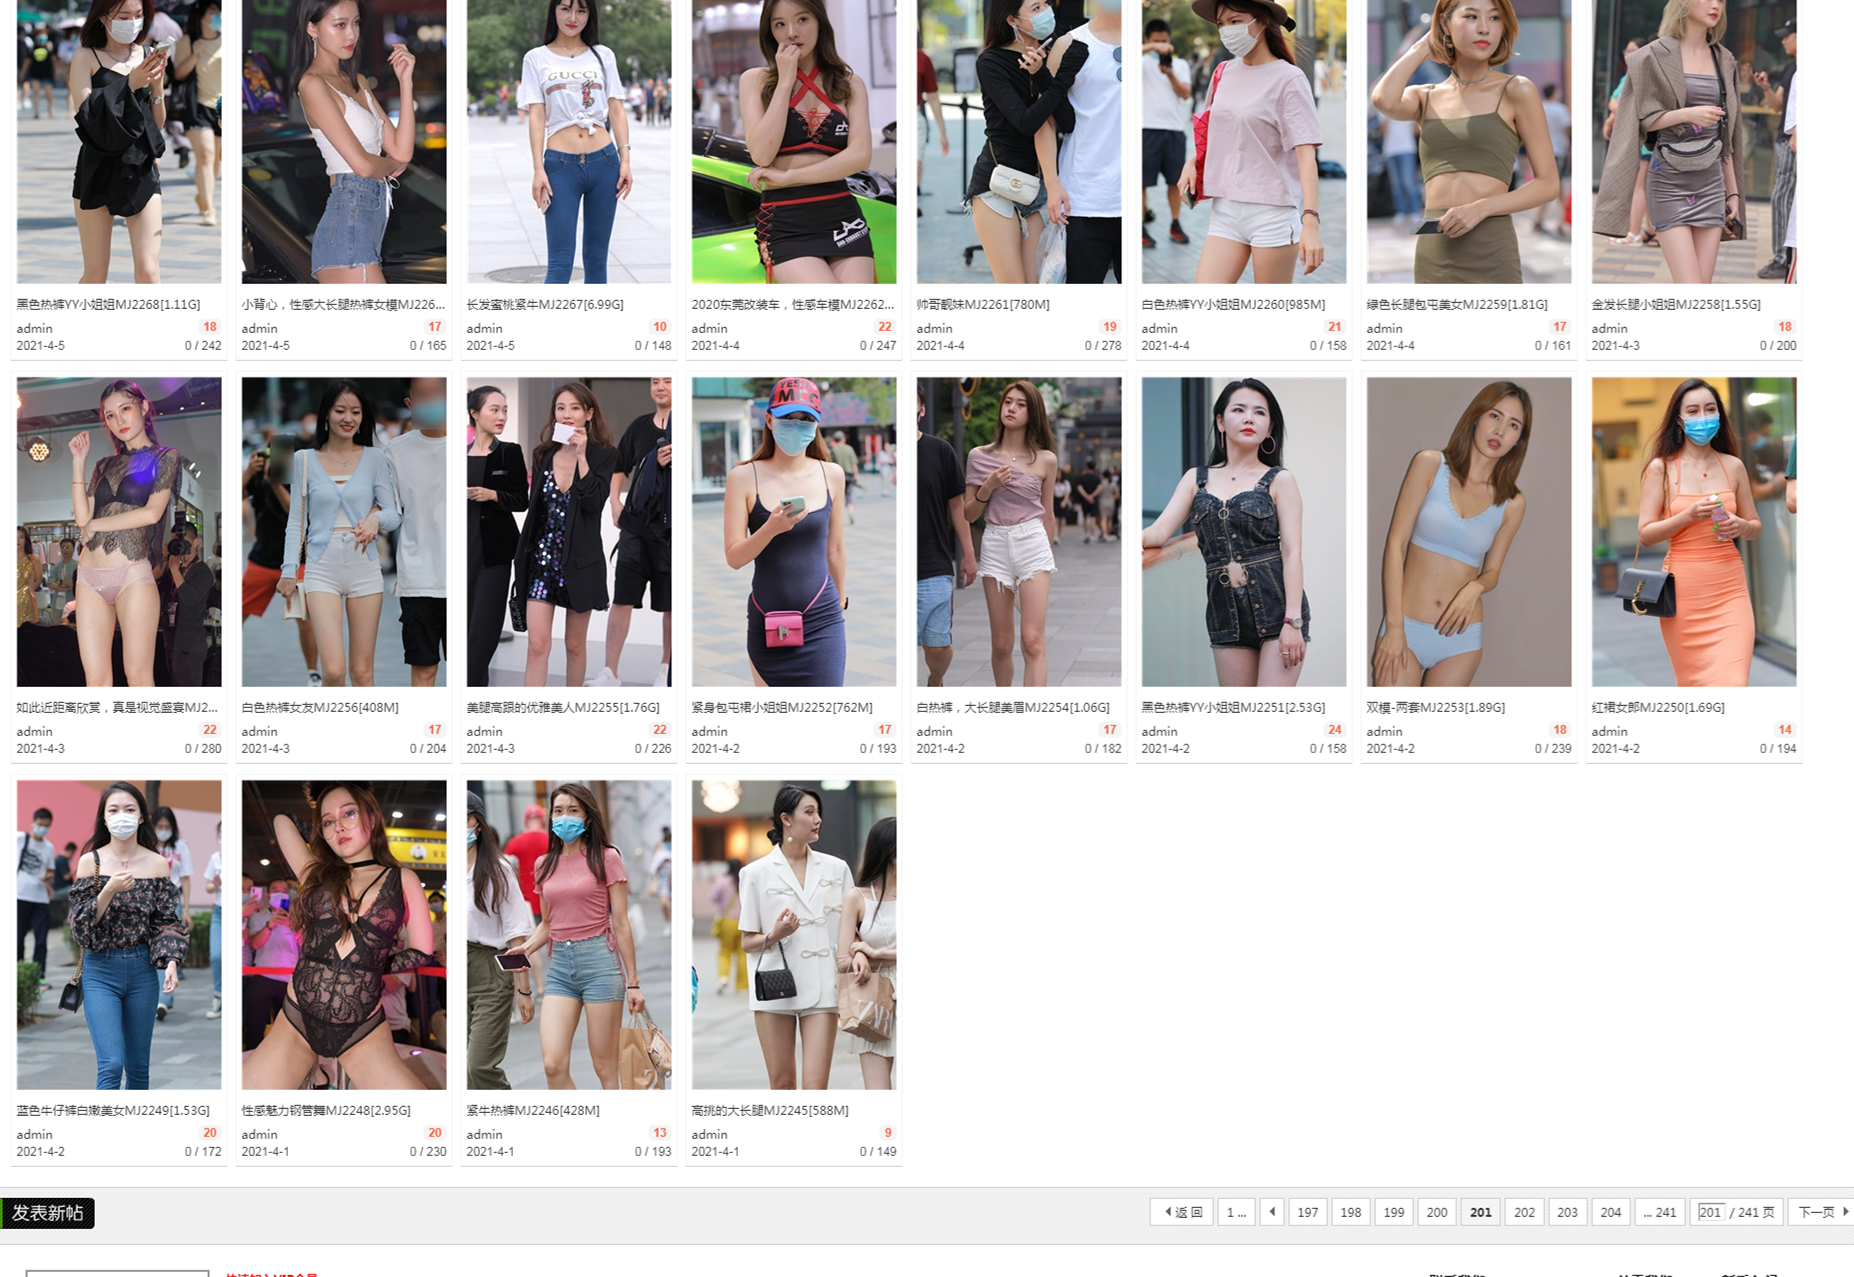The height and width of the screenshot is (1277, 1854).
Task: Open title link 高挑的大长腿MJ2245[588M]
Action: [770, 1110]
